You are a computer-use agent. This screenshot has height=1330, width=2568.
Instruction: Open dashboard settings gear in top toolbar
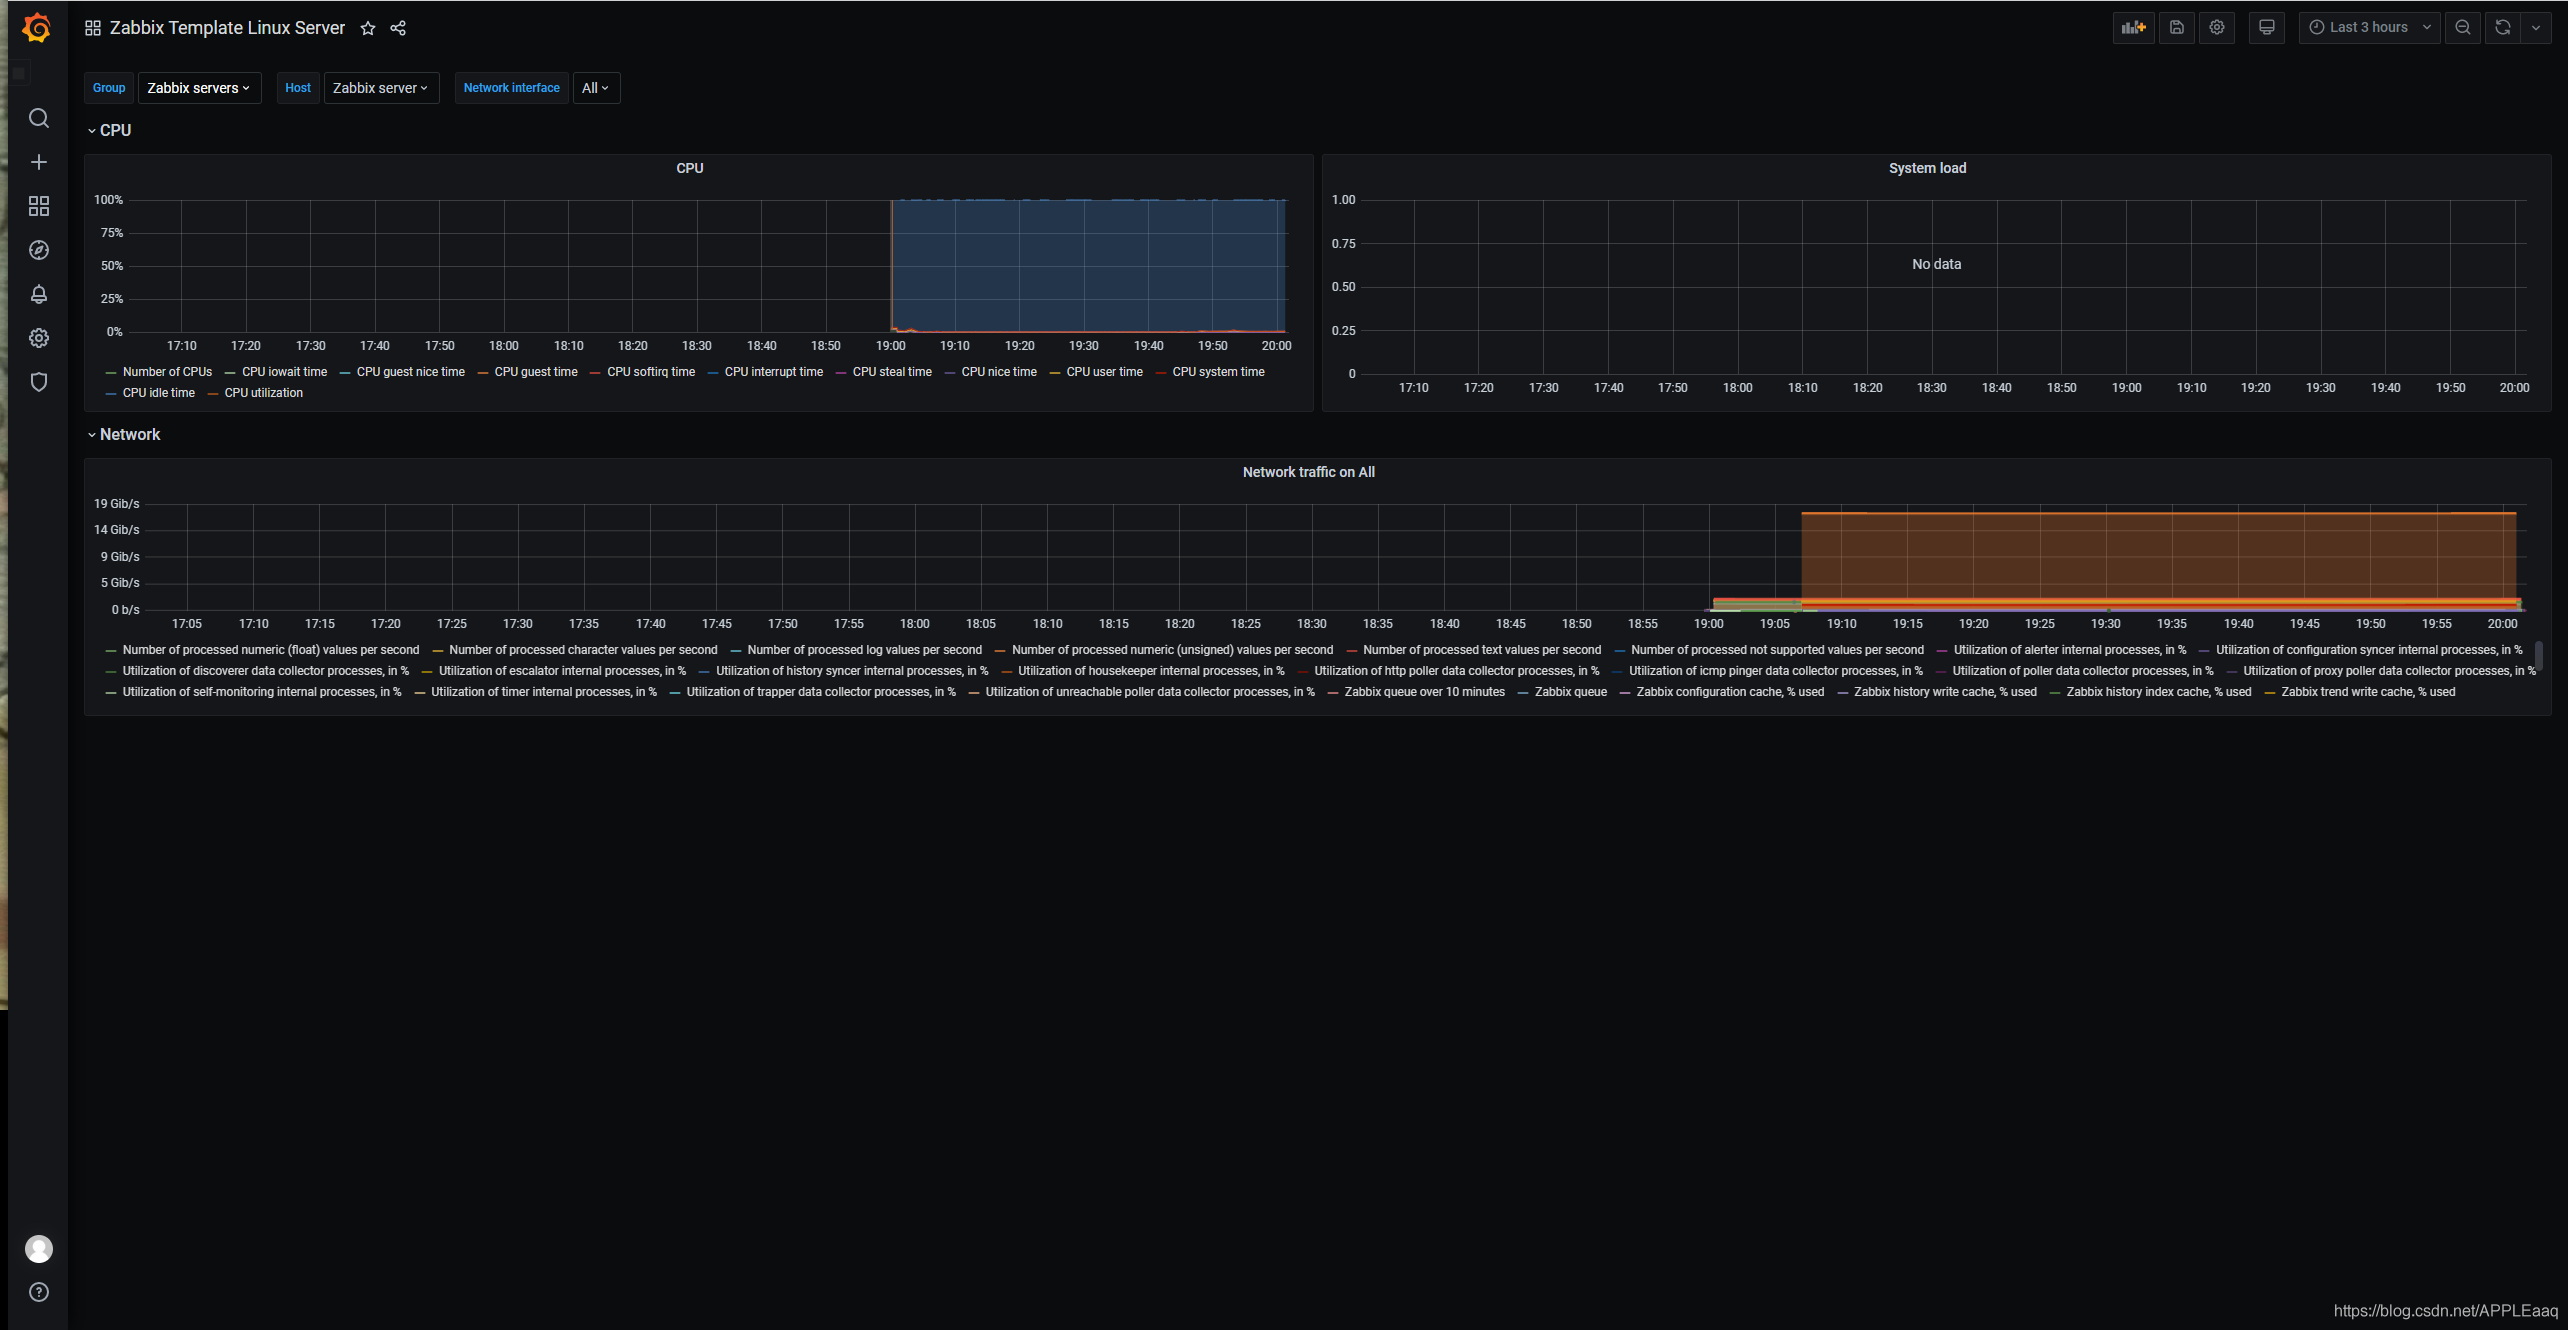click(x=2217, y=28)
